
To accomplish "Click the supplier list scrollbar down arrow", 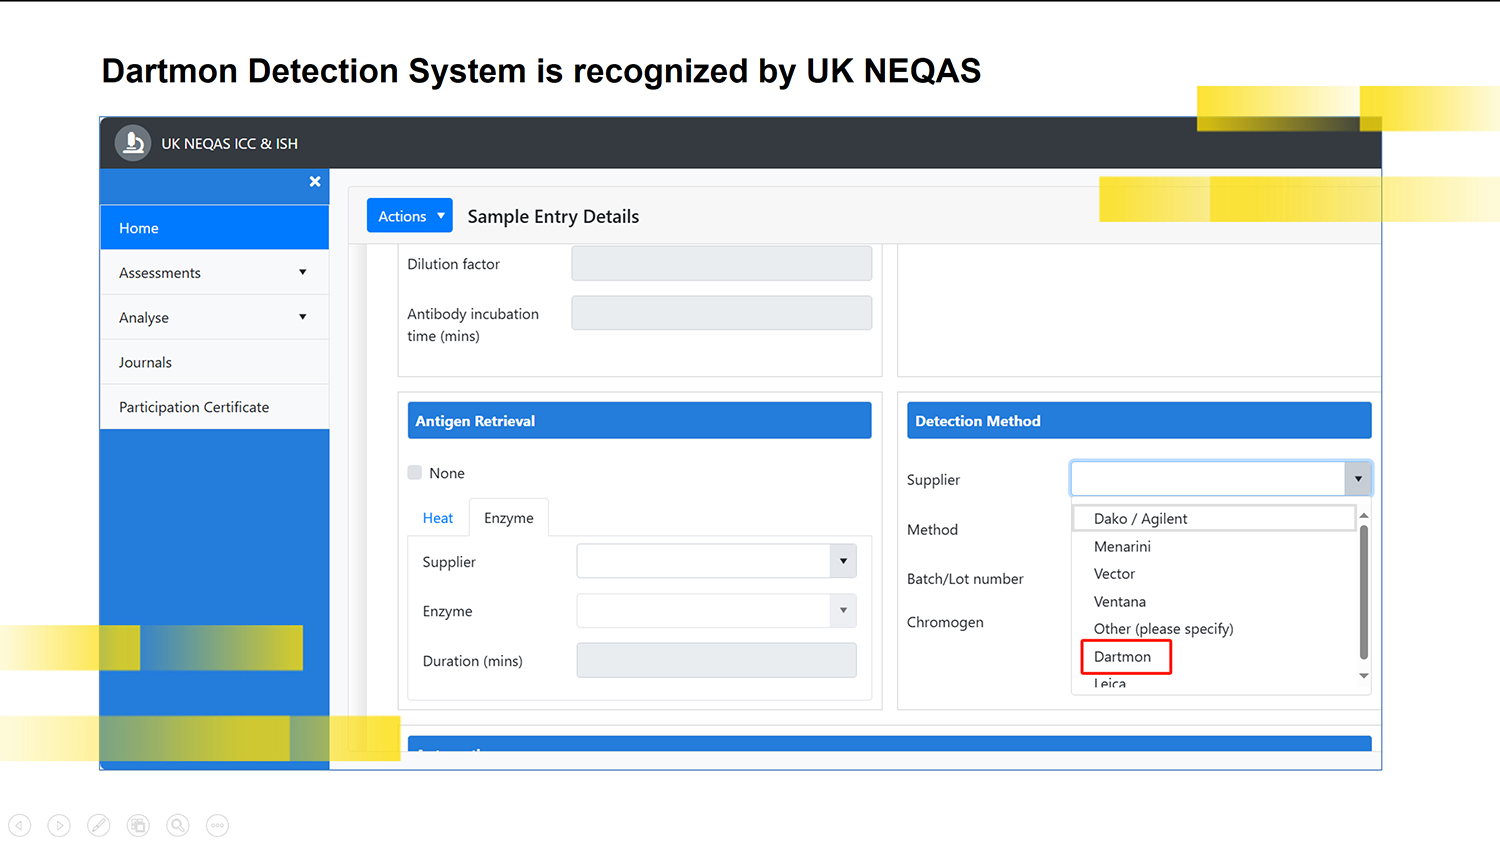I will 1363,677.
